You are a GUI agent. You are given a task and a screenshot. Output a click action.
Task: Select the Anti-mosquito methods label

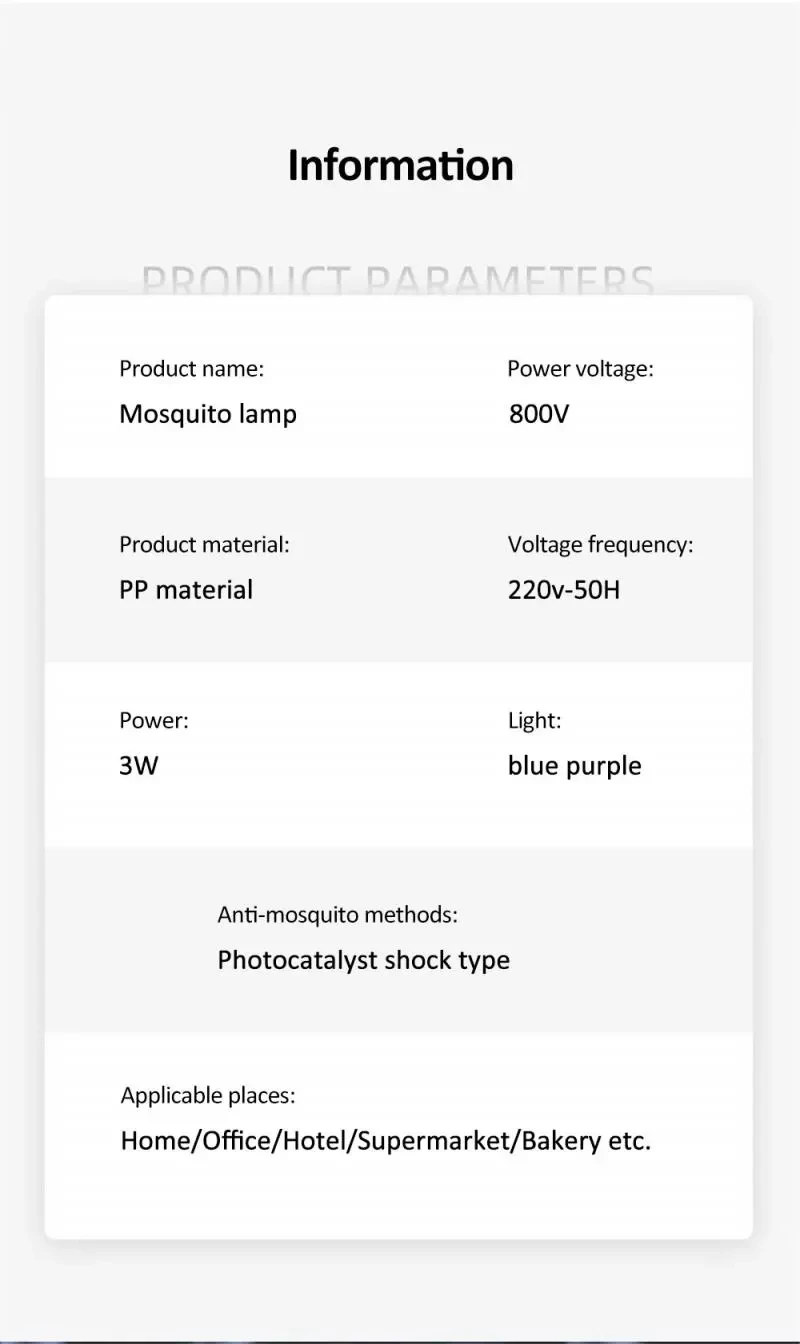337,914
